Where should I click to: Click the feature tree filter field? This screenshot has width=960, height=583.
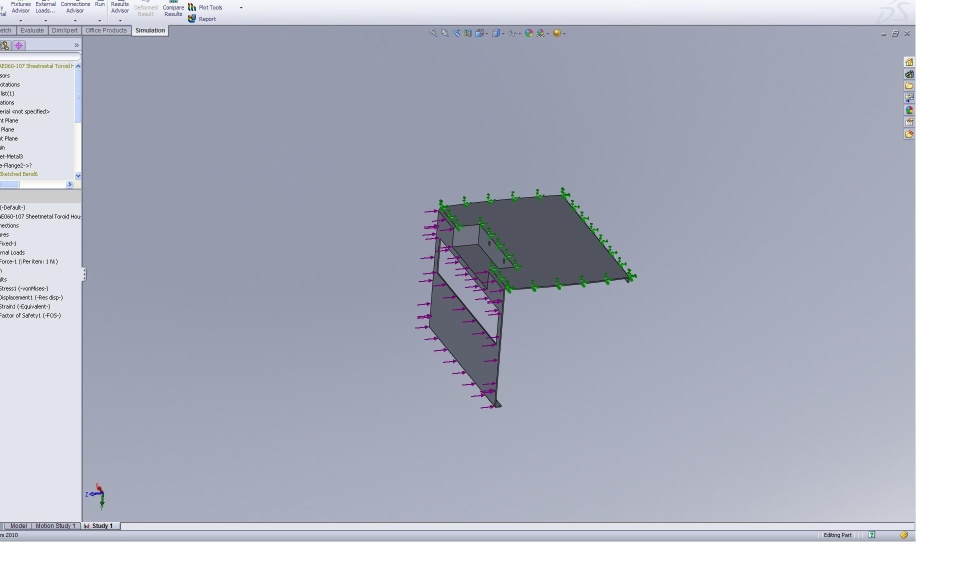[40, 56]
